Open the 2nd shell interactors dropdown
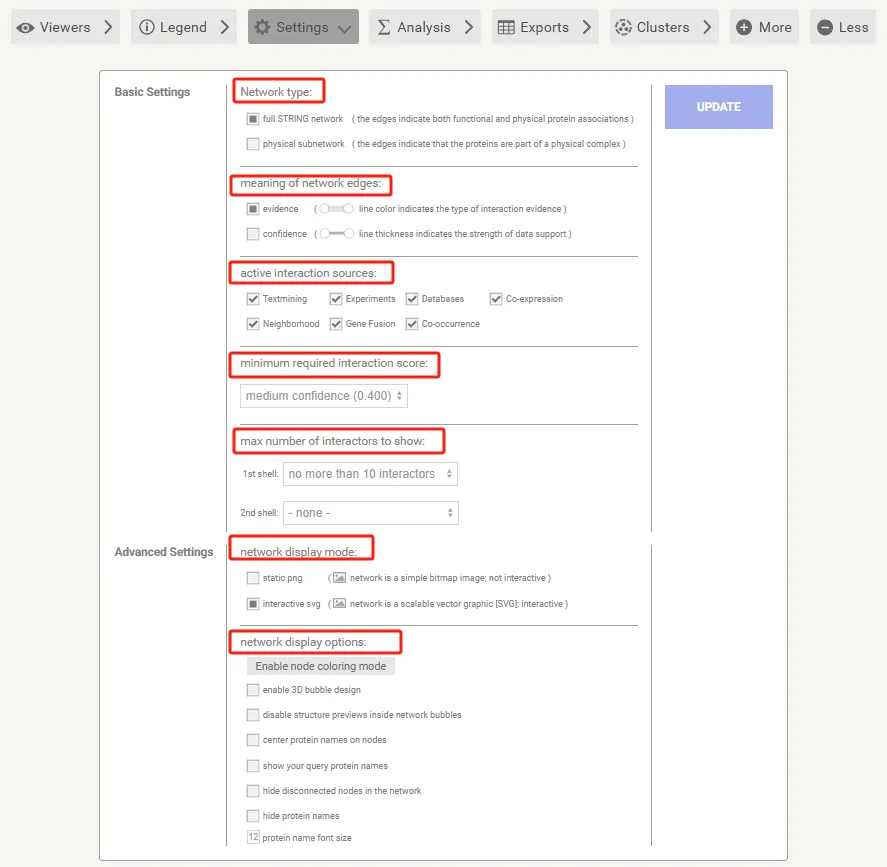 click(370, 513)
